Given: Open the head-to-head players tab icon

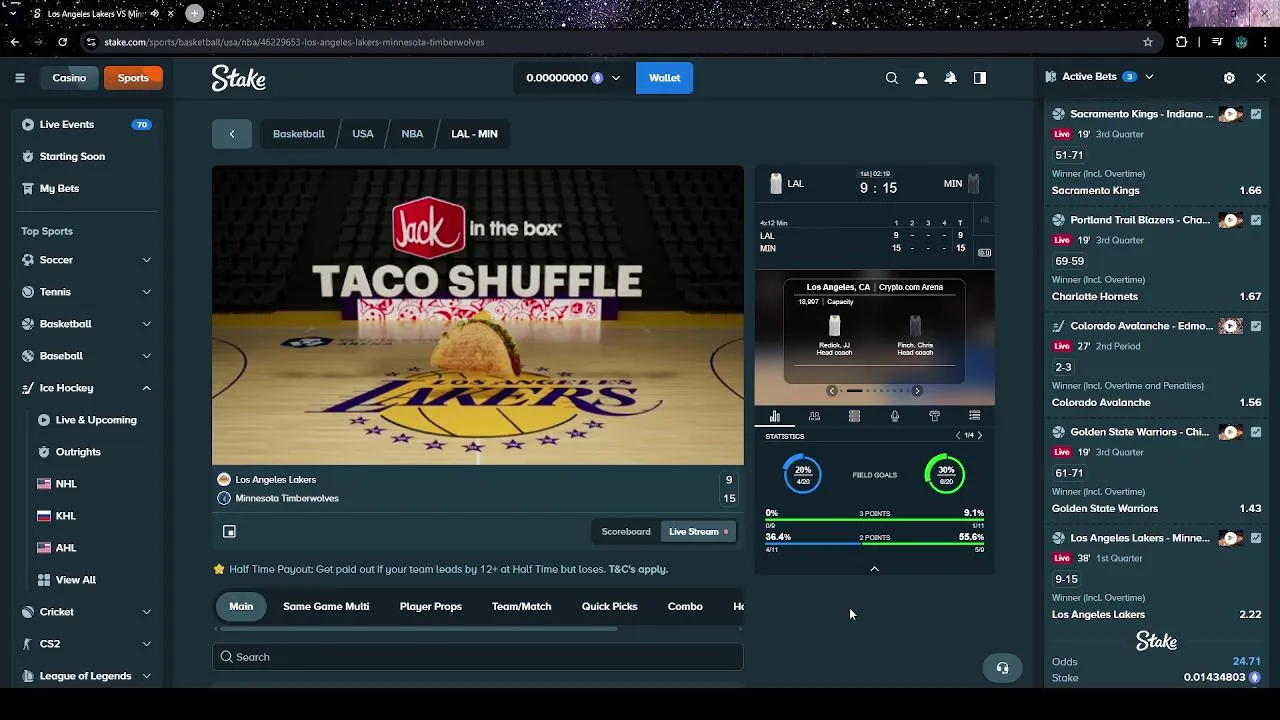Looking at the screenshot, I should [814, 416].
